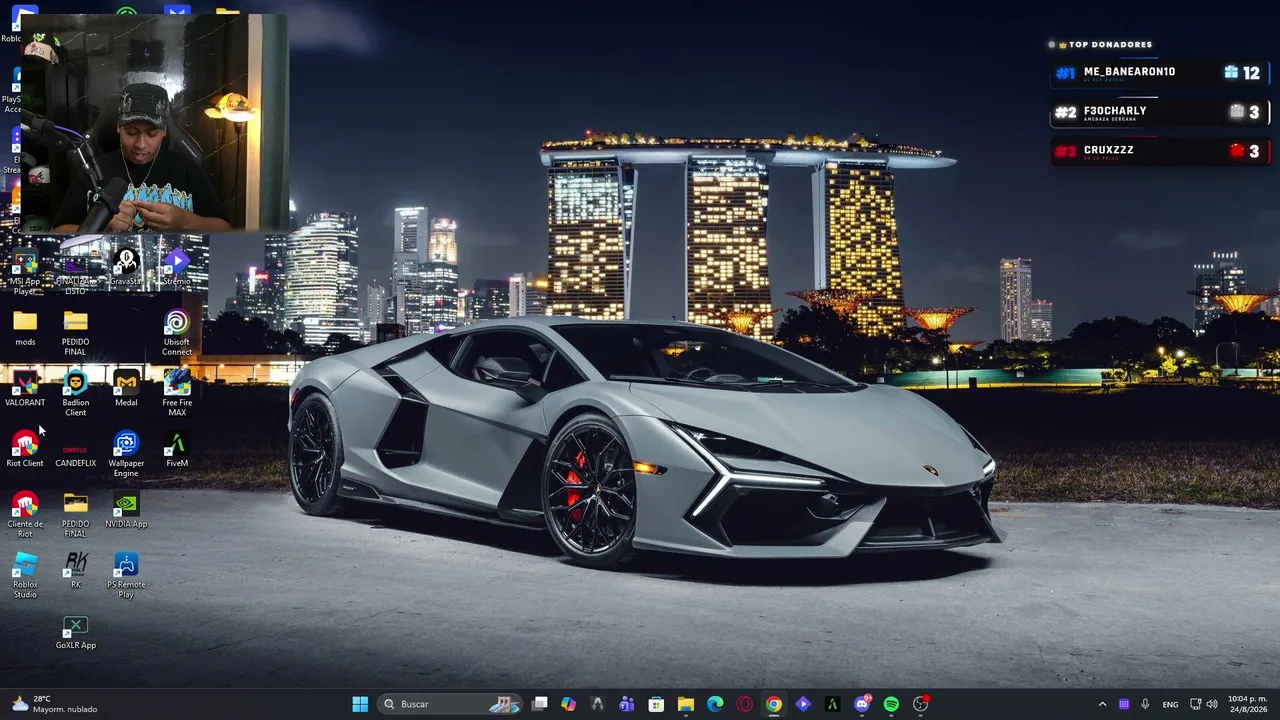
Task: Launch the Free Fire MAX shortcut
Action: pyautogui.click(x=177, y=394)
